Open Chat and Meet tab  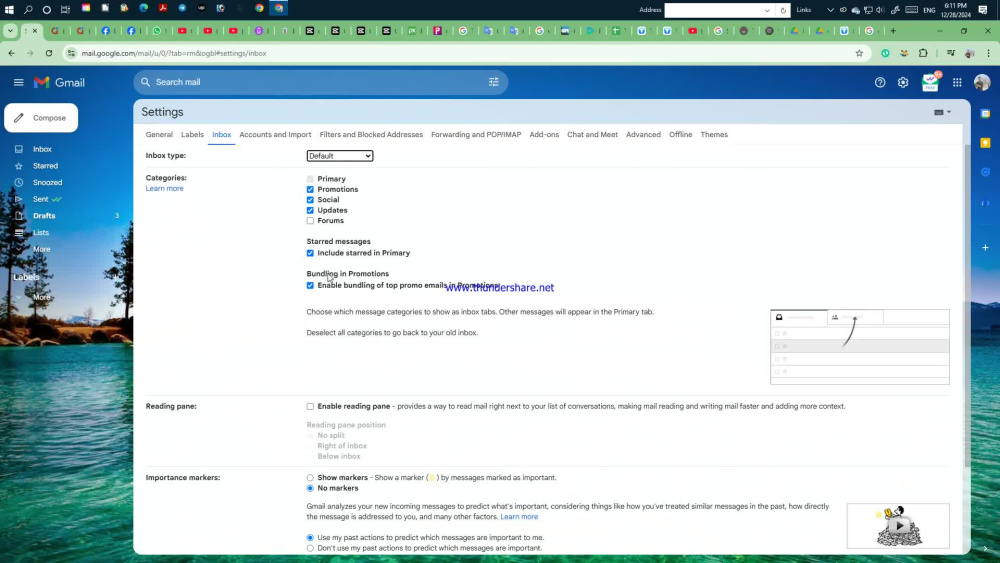pos(592,135)
